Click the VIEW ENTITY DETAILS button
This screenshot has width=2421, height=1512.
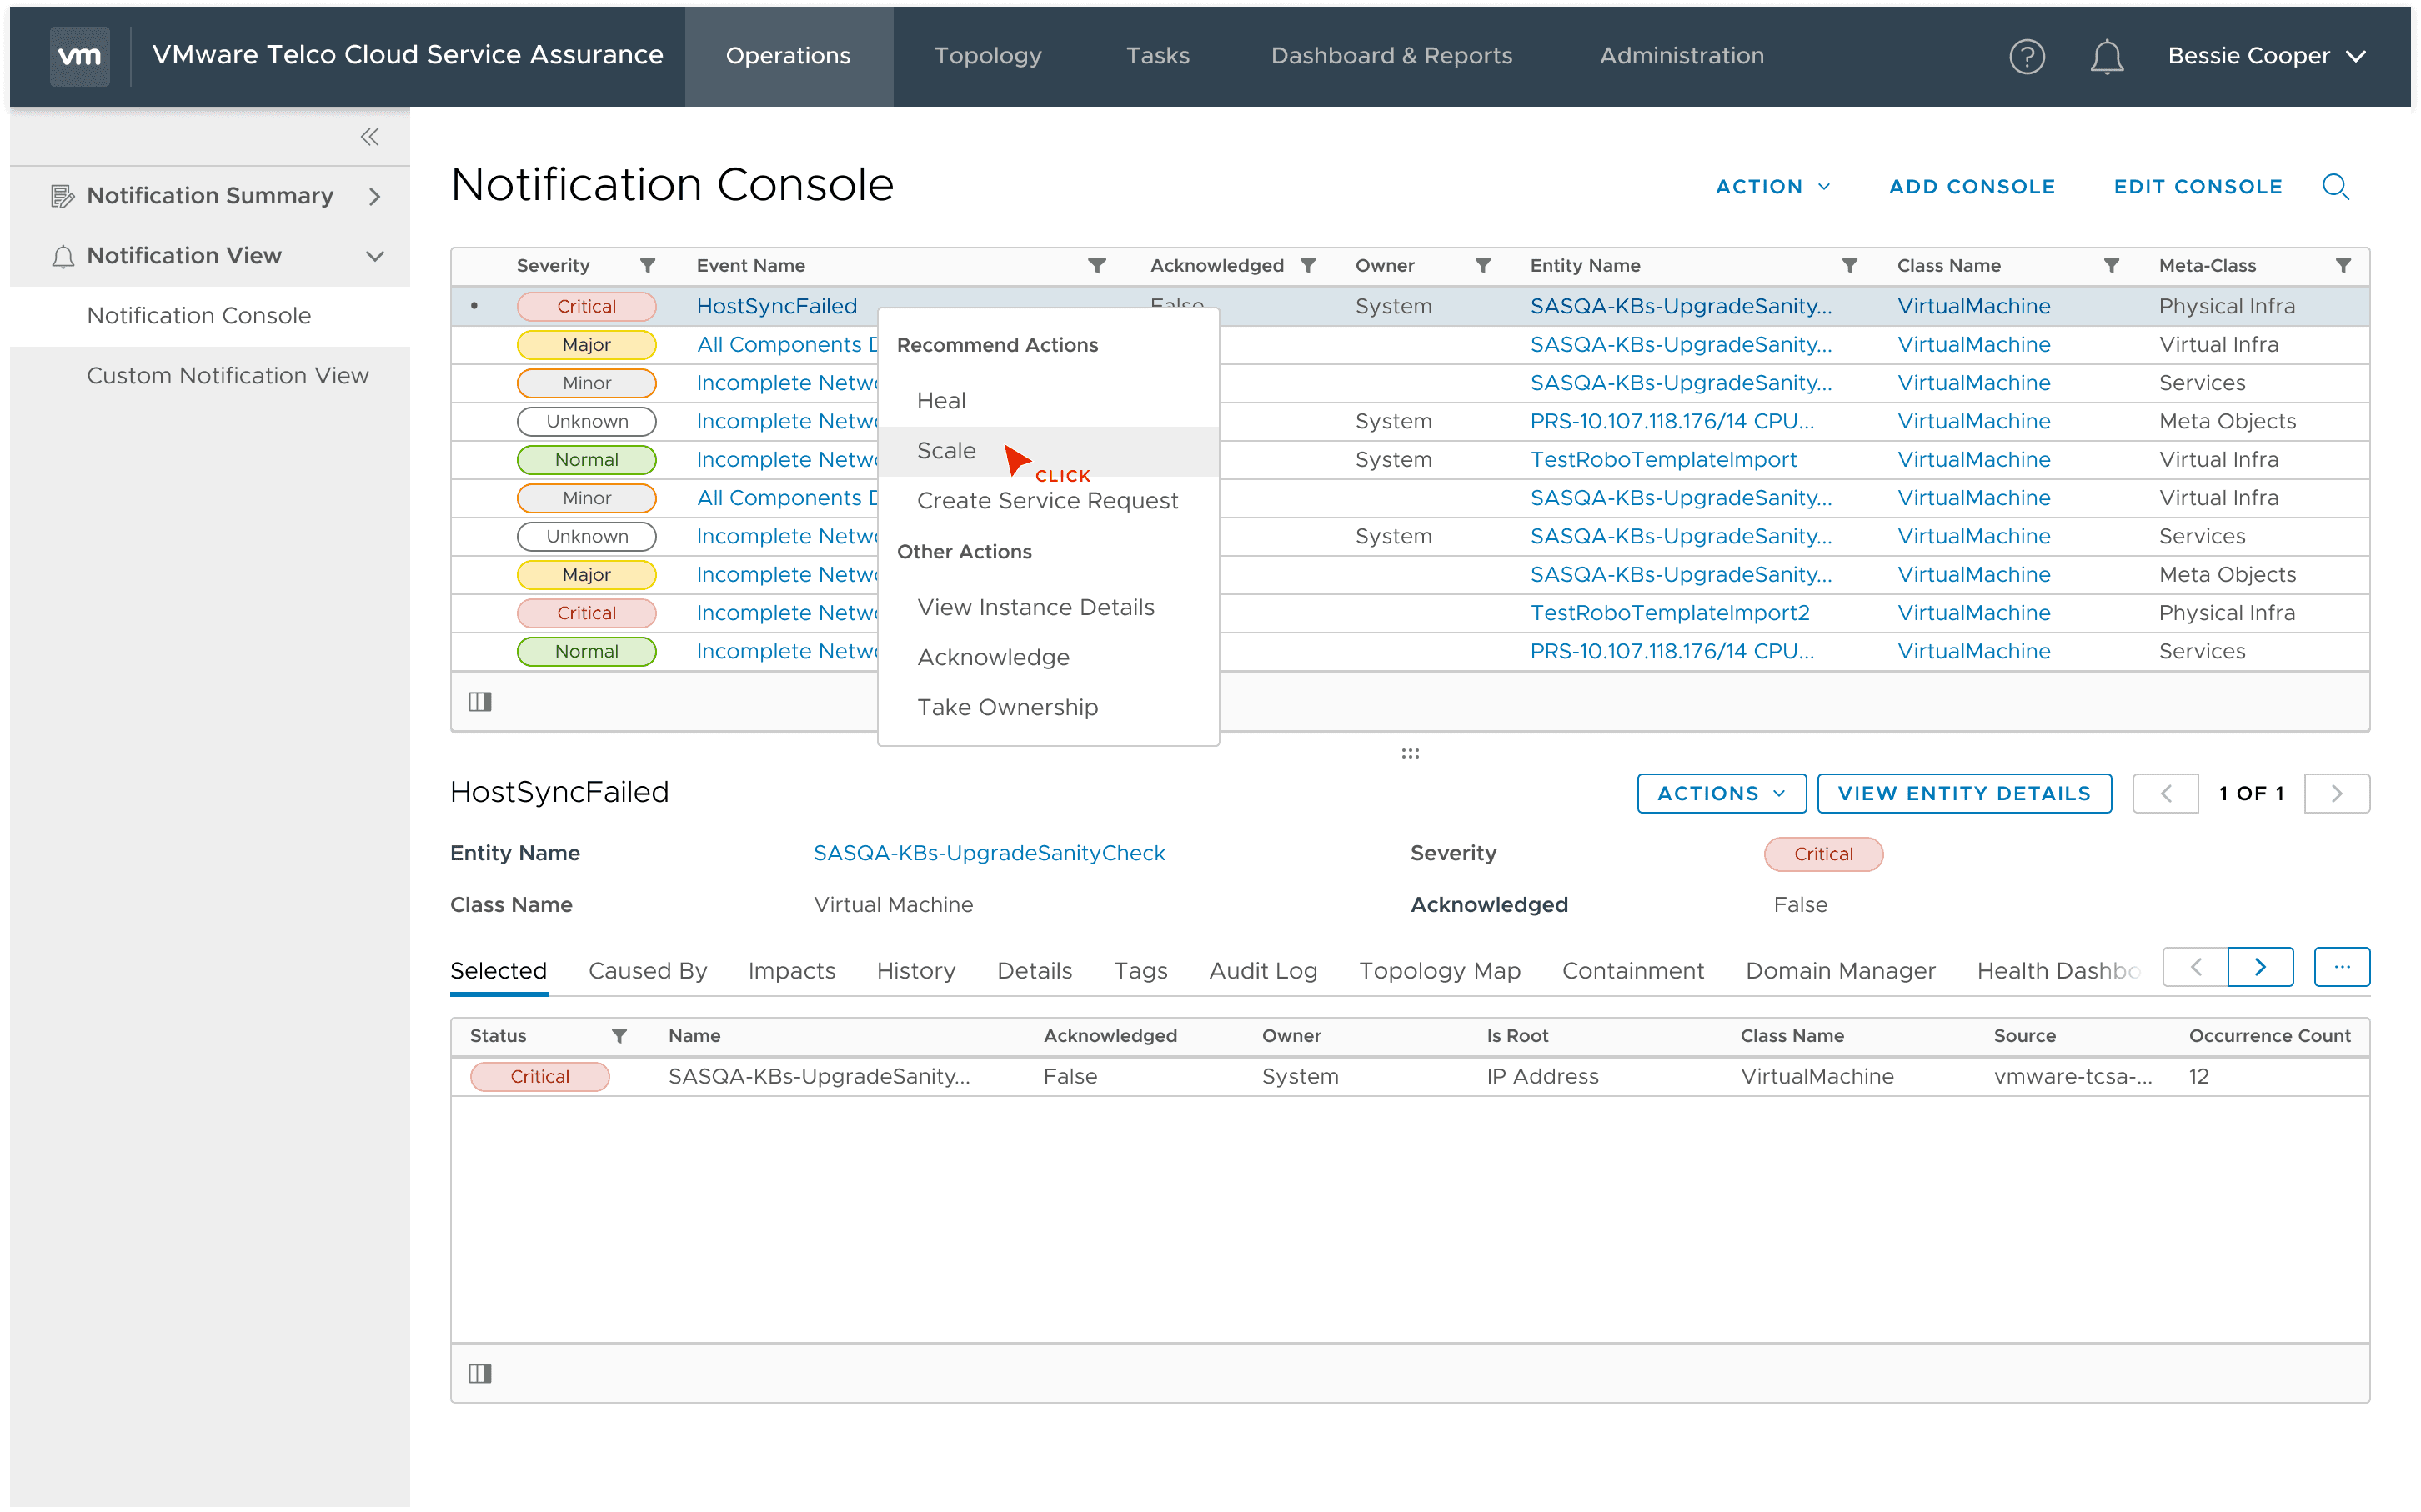(1963, 793)
